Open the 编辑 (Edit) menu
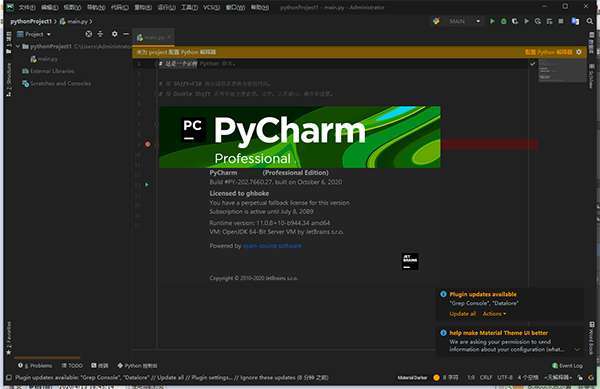Screen dimensions: 600x389 pos(50,7)
